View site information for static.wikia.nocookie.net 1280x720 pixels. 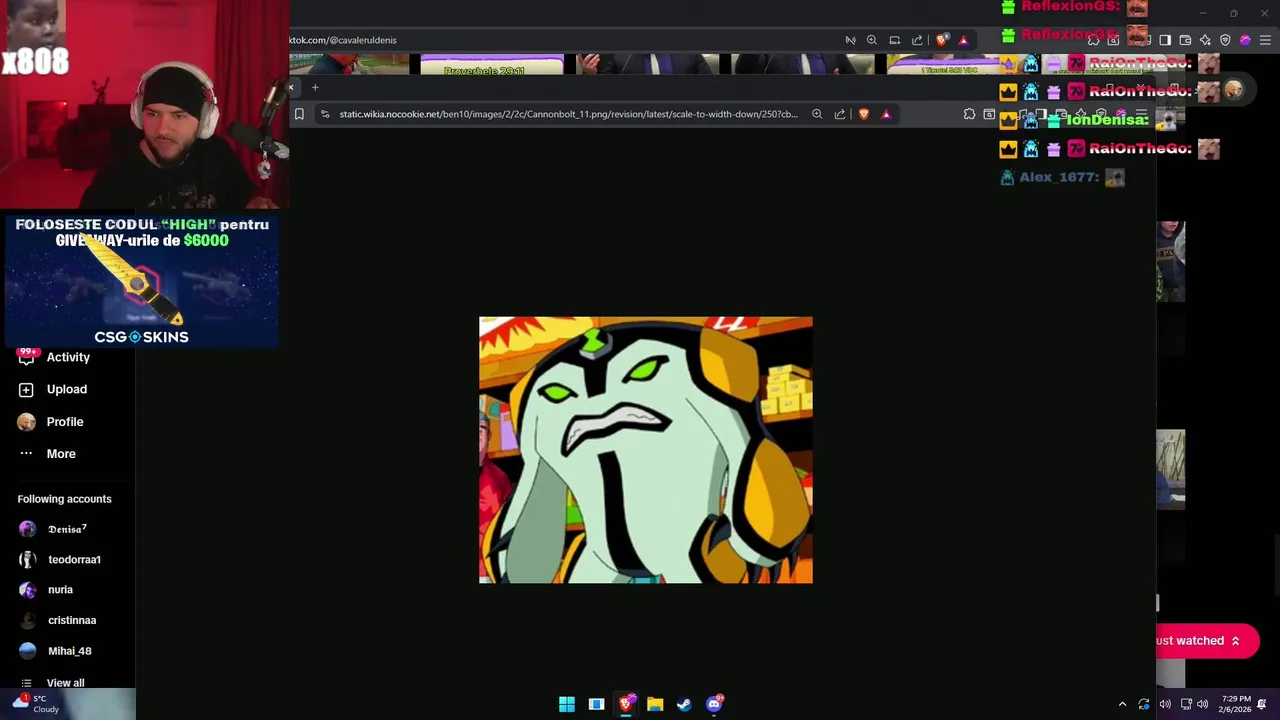click(x=325, y=114)
